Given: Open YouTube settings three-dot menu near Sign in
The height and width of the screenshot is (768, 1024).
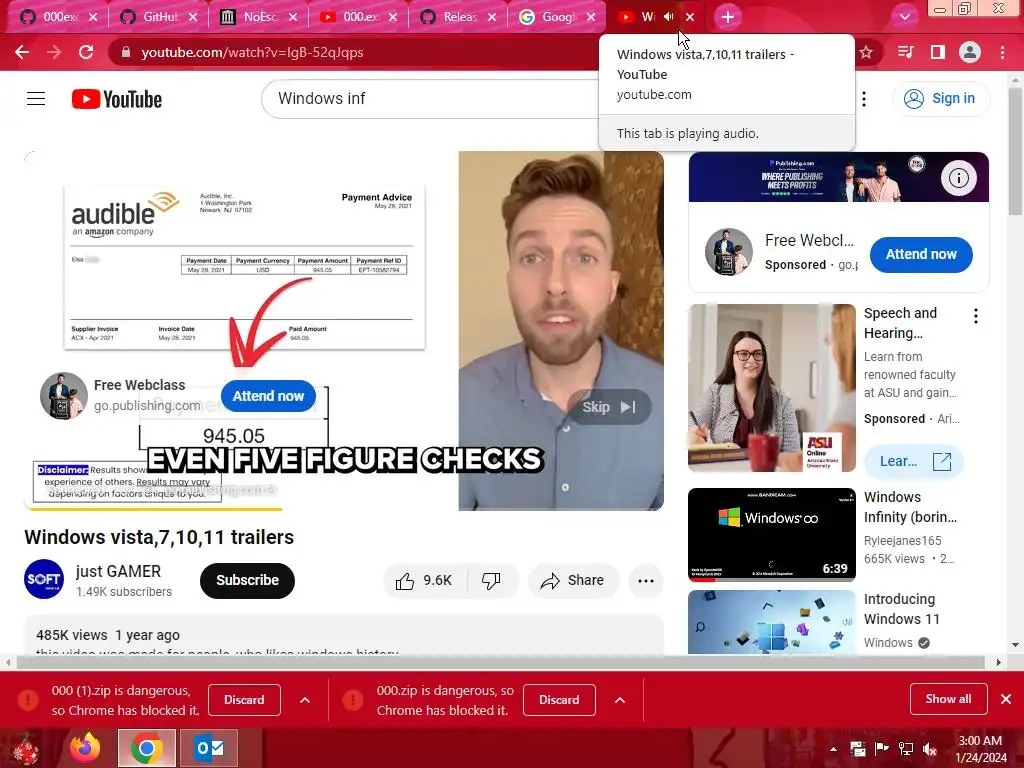Looking at the screenshot, I should tap(864, 99).
